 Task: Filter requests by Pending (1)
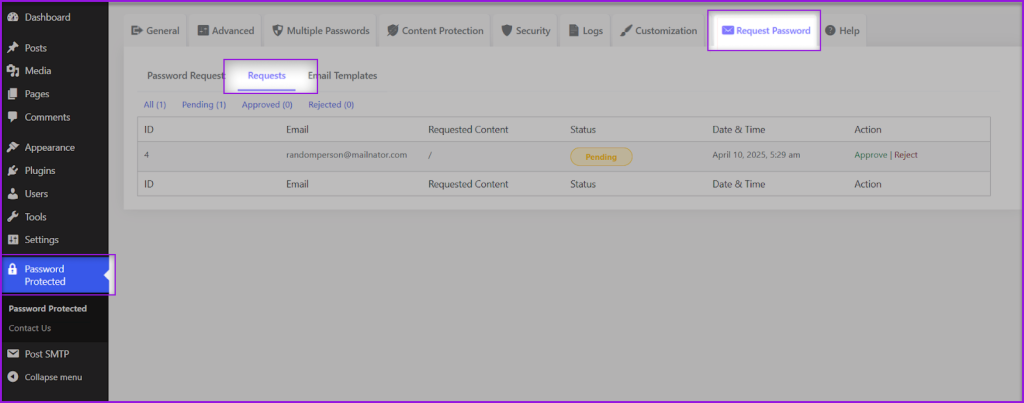[204, 104]
